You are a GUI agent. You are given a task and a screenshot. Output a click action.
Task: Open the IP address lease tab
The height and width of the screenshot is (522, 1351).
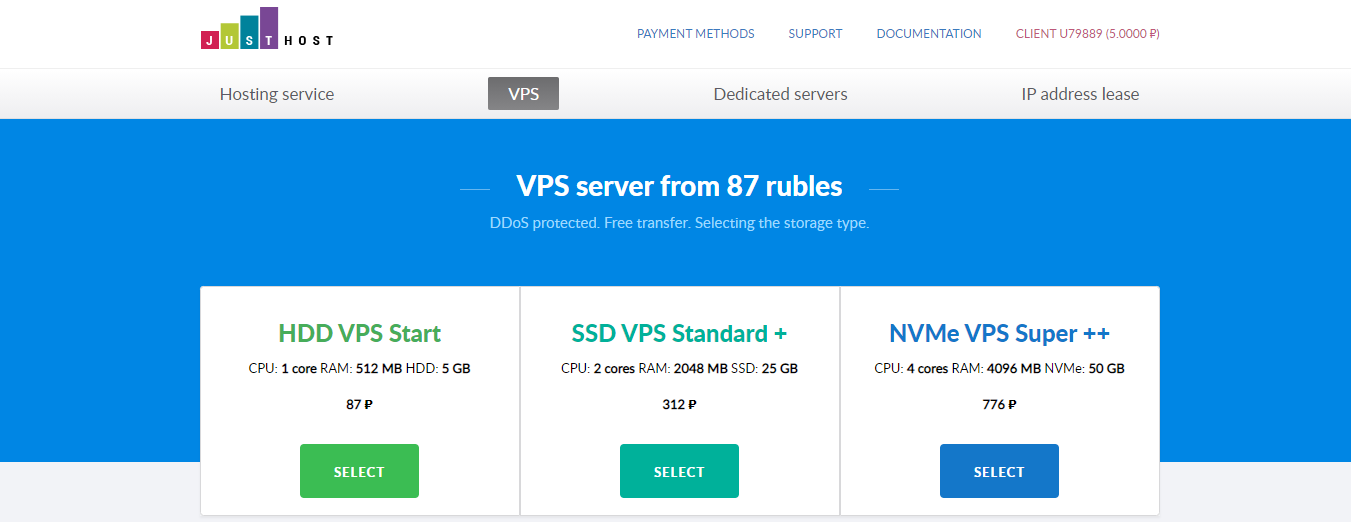tap(1080, 94)
